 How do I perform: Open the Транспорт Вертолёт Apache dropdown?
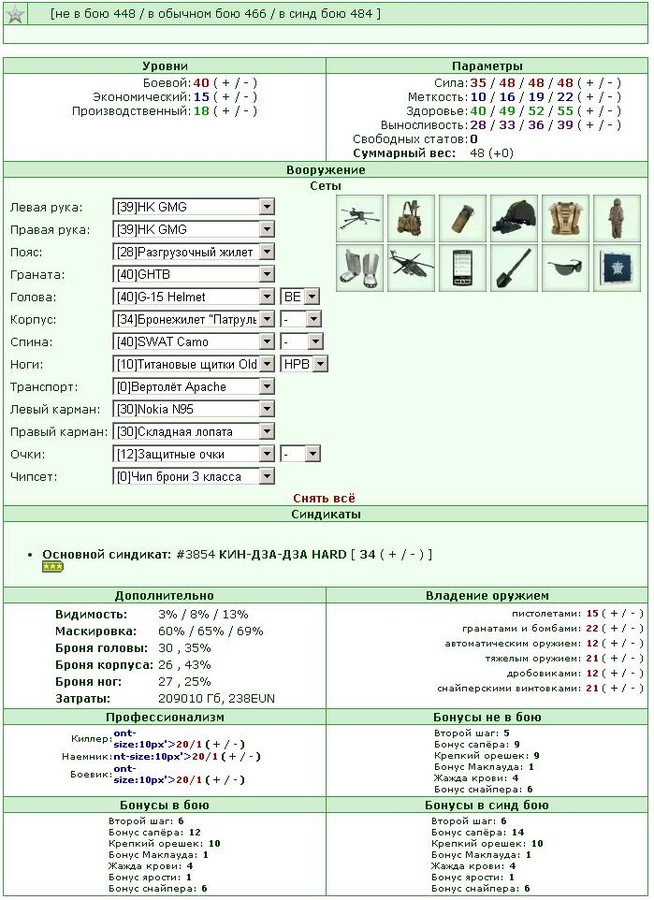[194, 386]
